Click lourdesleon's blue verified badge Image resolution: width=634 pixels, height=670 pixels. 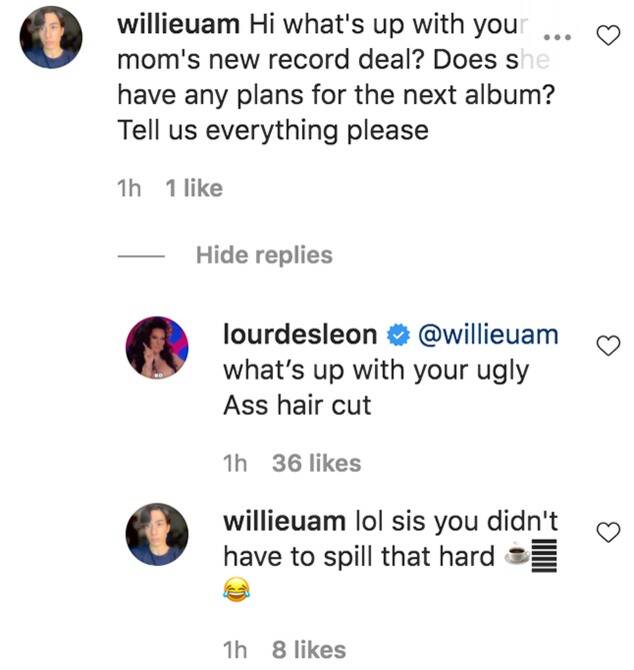398,335
